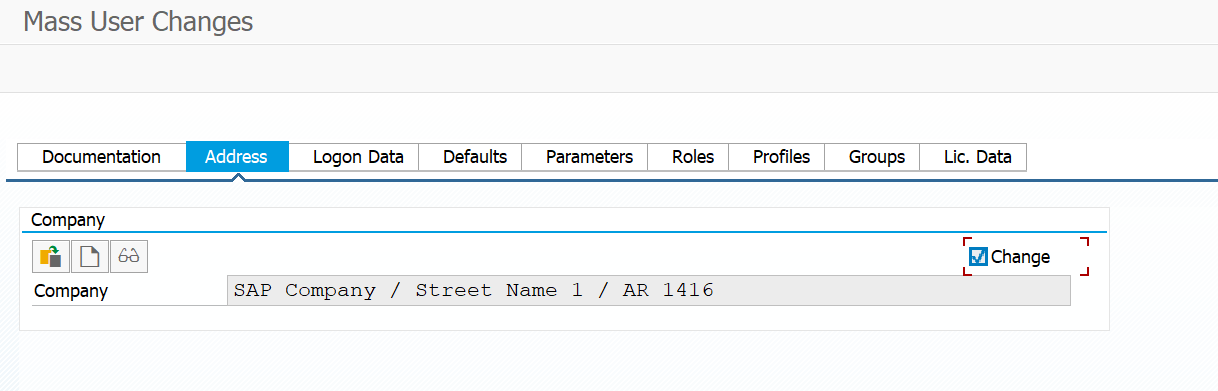Click the Mass User Changes title

(x=138, y=21)
